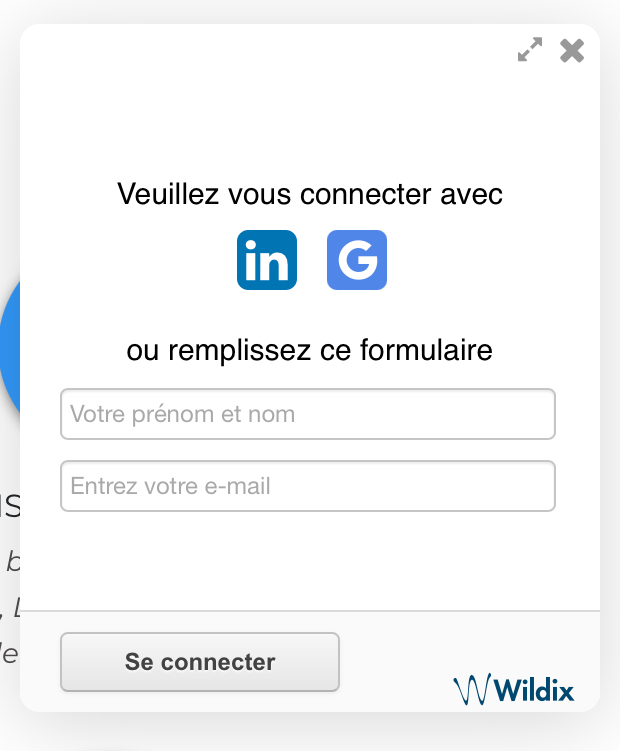Sign in with the Google icon
Image resolution: width=620 pixels, height=751 pixels.
[357, 260]
